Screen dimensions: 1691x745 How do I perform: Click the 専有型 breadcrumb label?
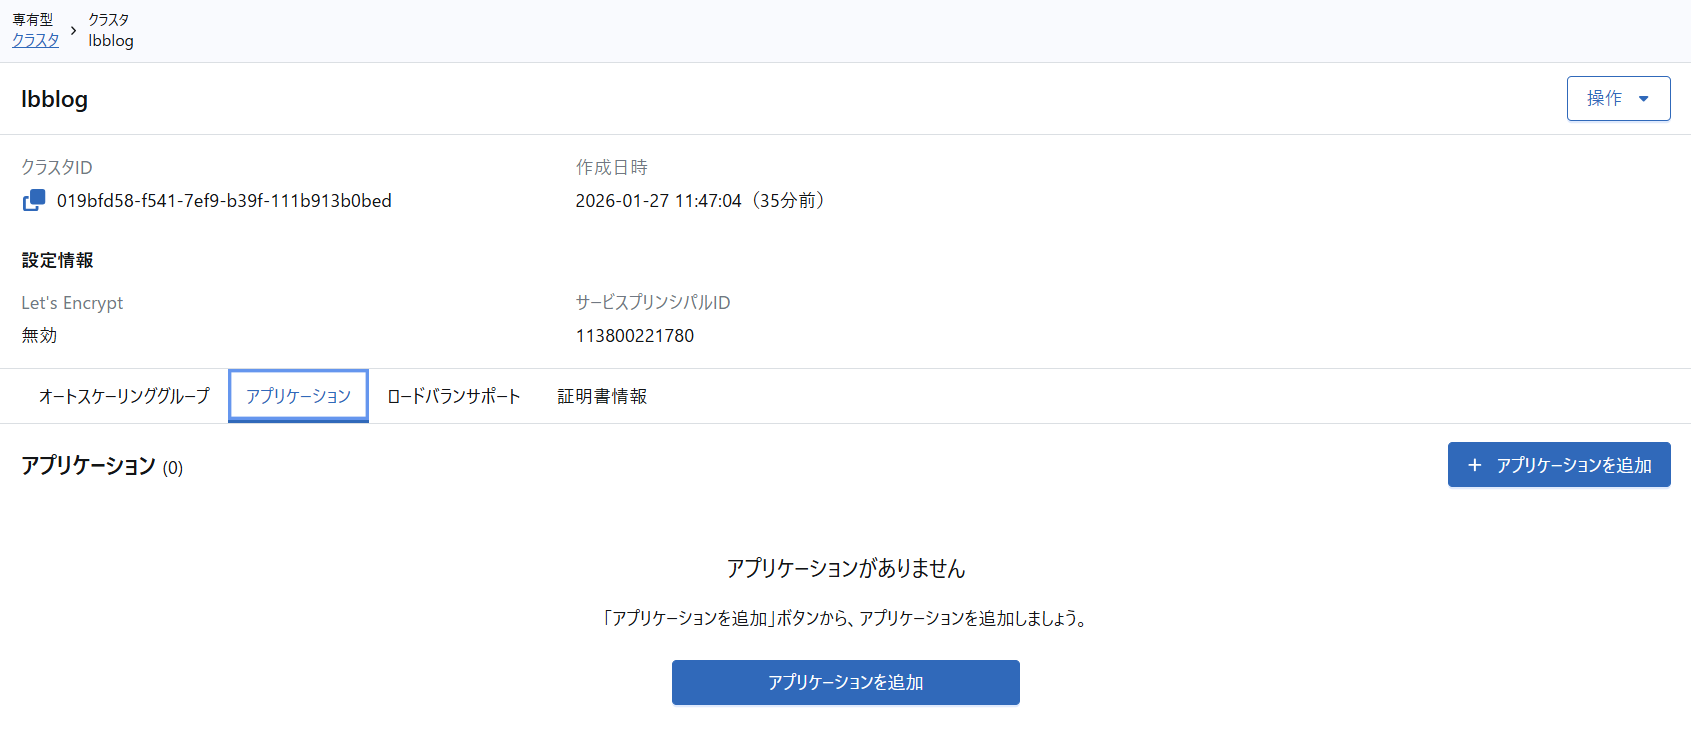click(32, 20)
